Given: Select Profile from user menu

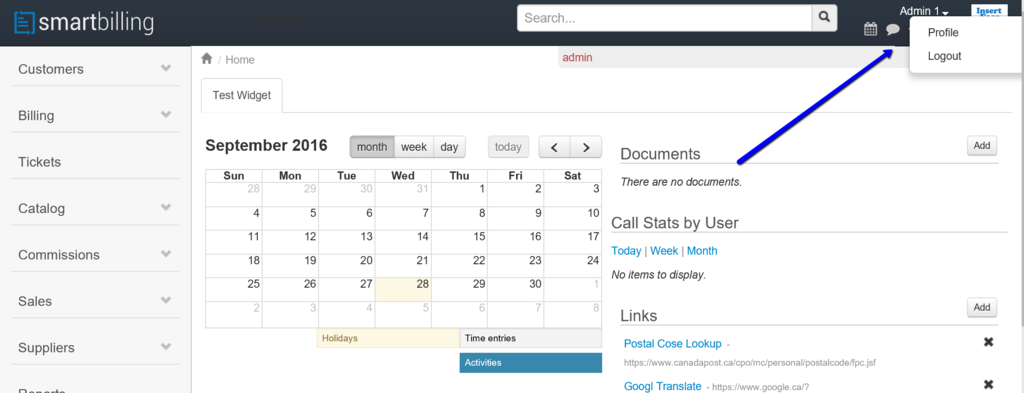Looking at the screenshot, I should pyautogui.click(x=943, y=33).
